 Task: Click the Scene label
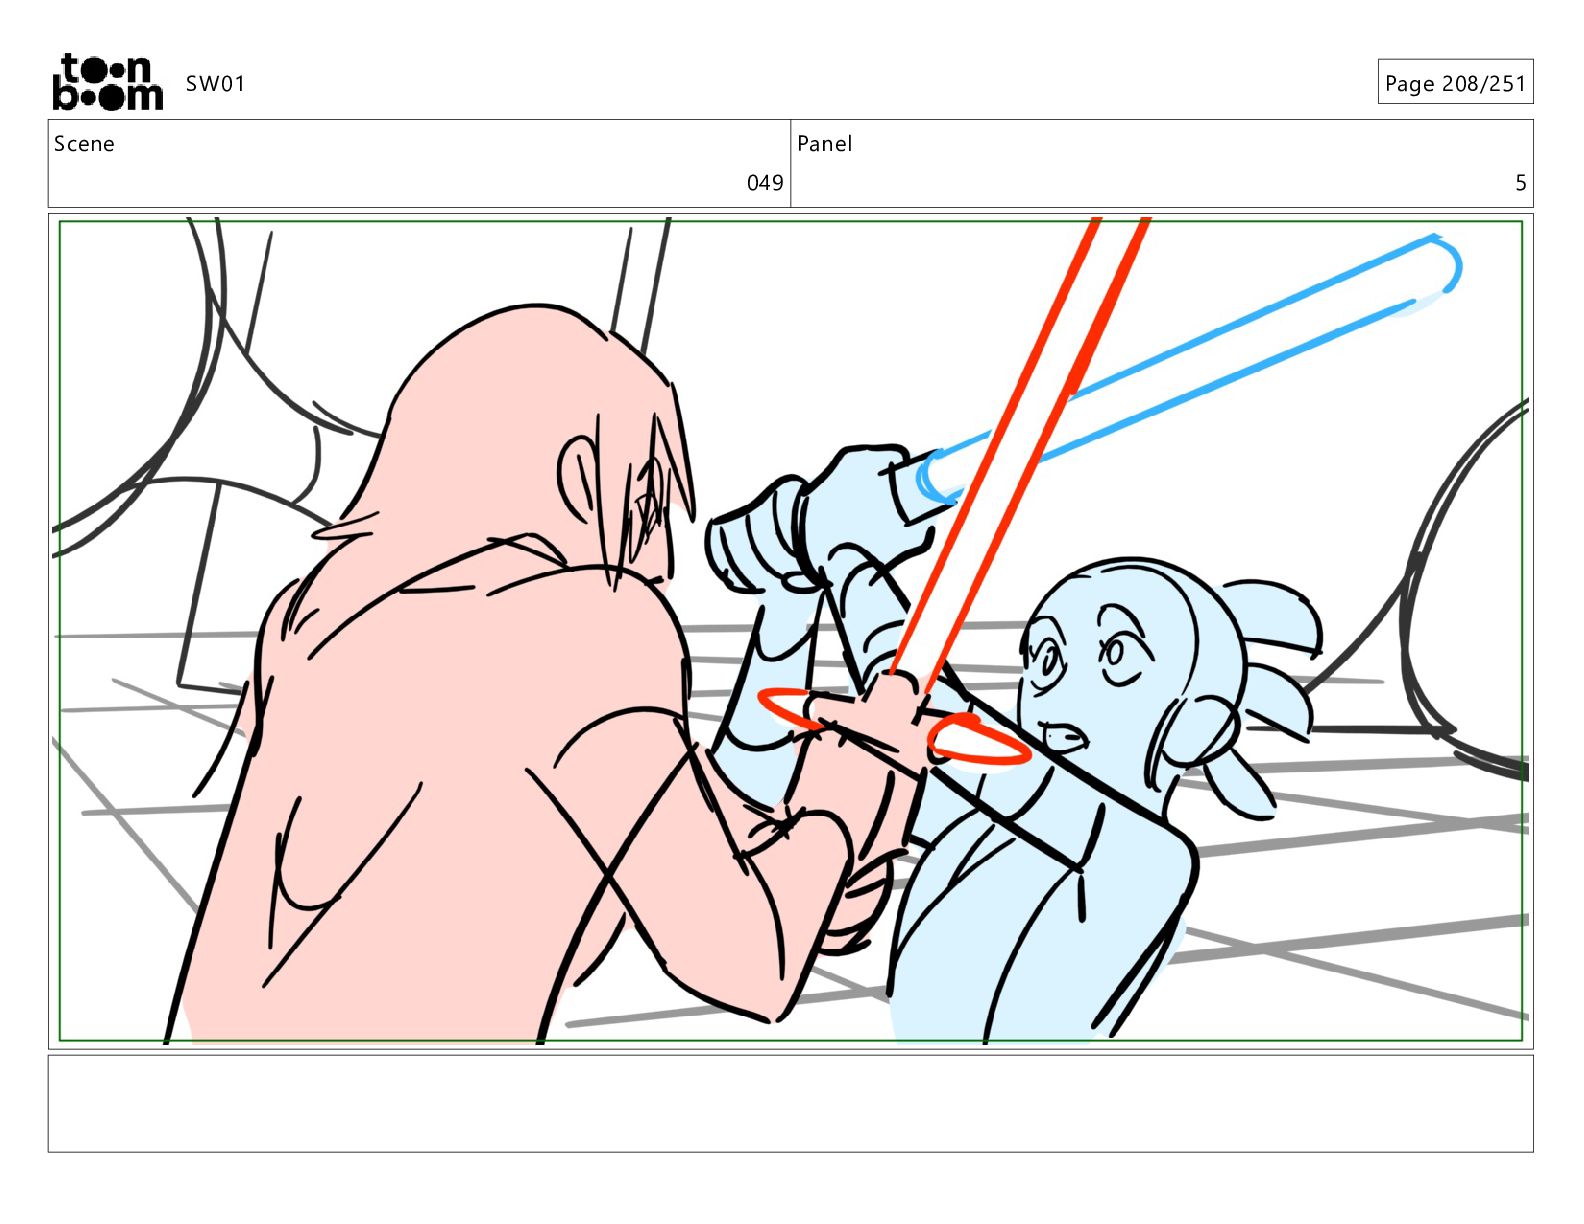click(84, 144)
